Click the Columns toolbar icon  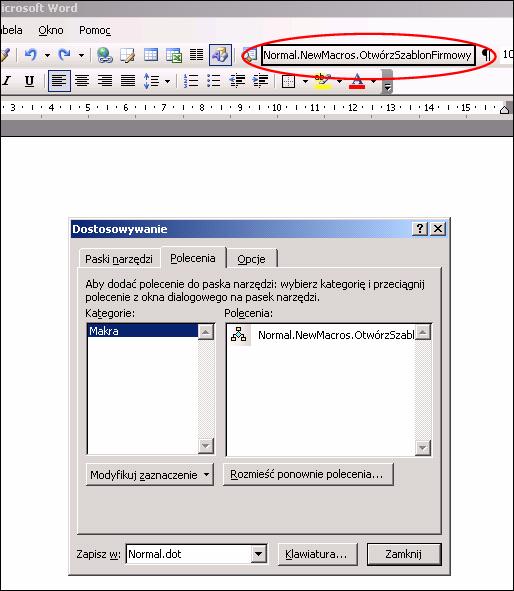pyautogui.click(x=196, y=55)
